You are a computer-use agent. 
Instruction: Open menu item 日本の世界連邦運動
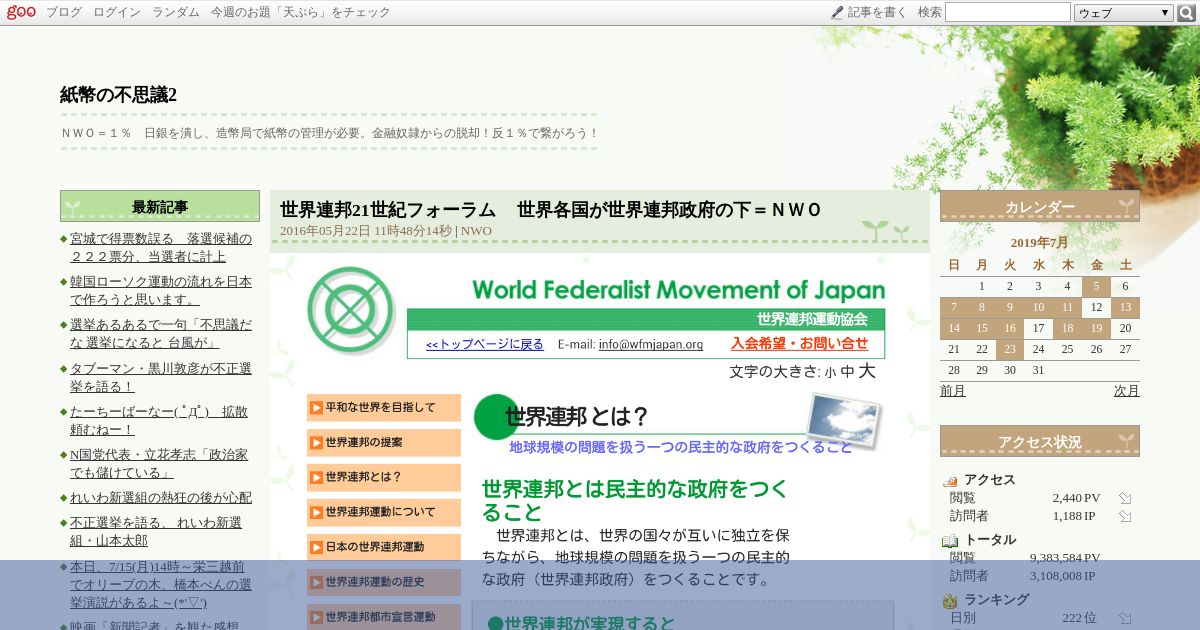[x=384, y=547]
